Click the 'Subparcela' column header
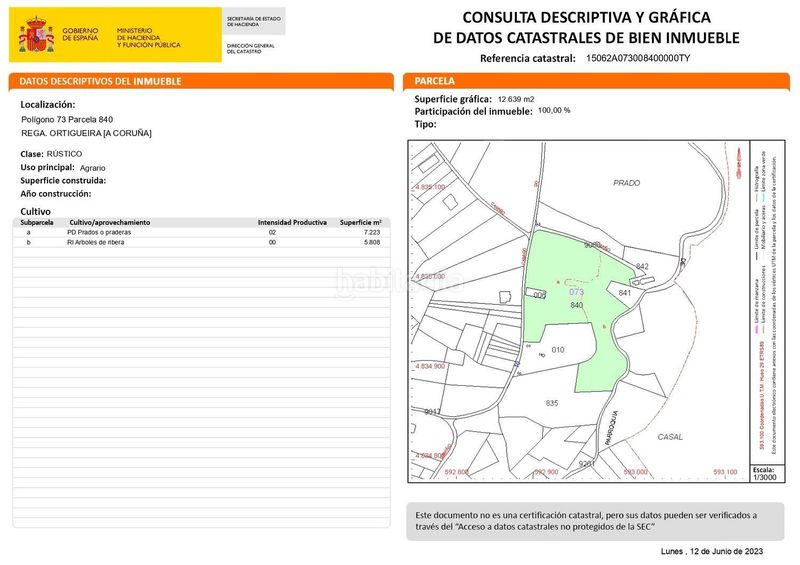The width and height of the screenshot is (800, 565). coord(37,223)
